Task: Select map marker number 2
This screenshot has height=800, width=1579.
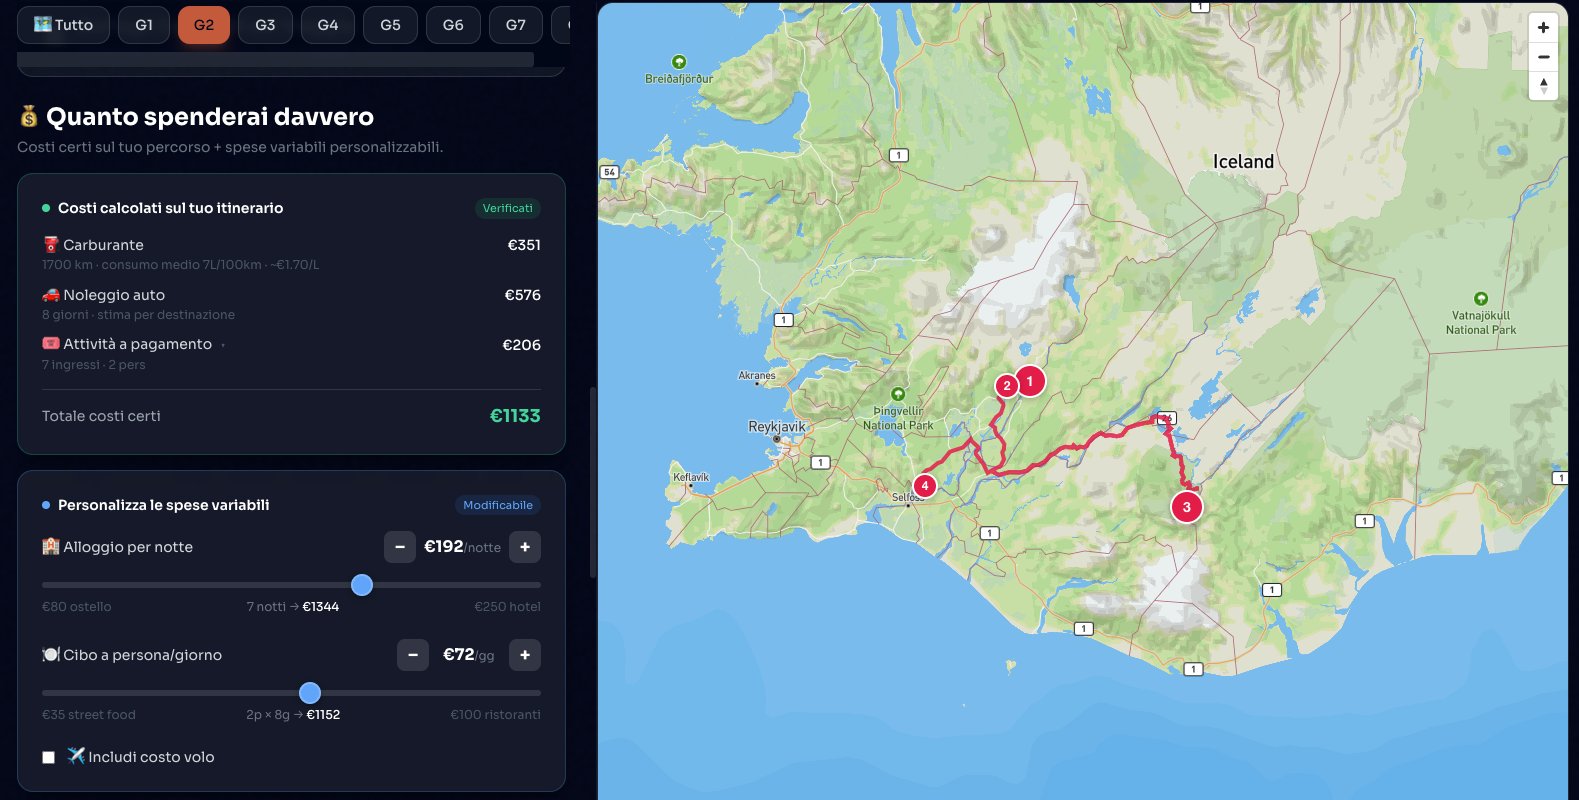Action: [x=1006, y=386]
